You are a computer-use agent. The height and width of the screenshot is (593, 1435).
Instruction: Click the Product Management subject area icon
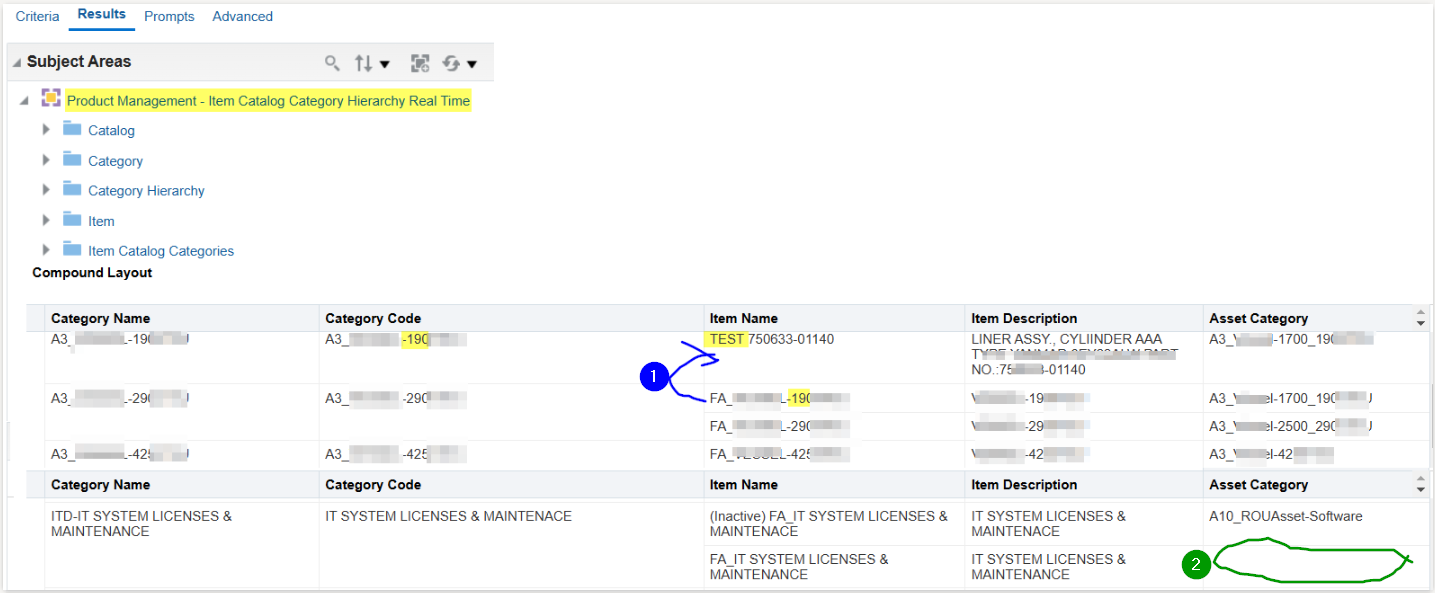click(50, 99)
